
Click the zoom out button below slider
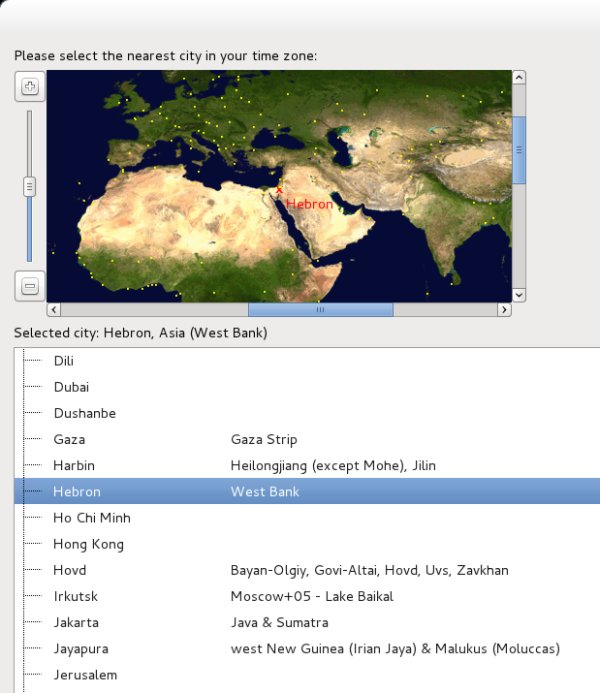tap(29, 286)
